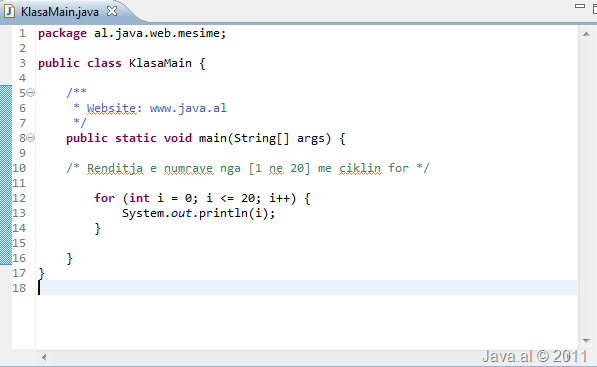The height and width of the screenshot is (367, 597).
Task: Maximize the editor area using the top-right icon
Action: point(595,8)
